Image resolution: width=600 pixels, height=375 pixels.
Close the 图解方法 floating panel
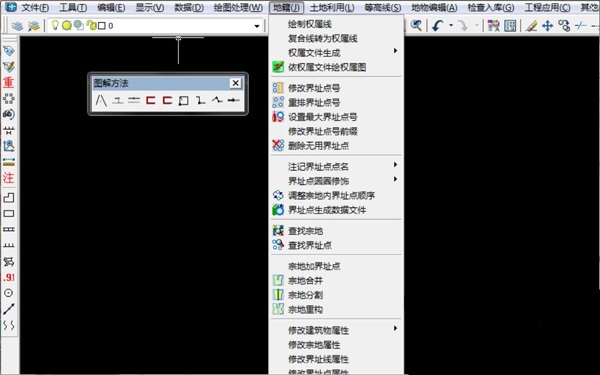pyautogui.click(x=236, y=83)
